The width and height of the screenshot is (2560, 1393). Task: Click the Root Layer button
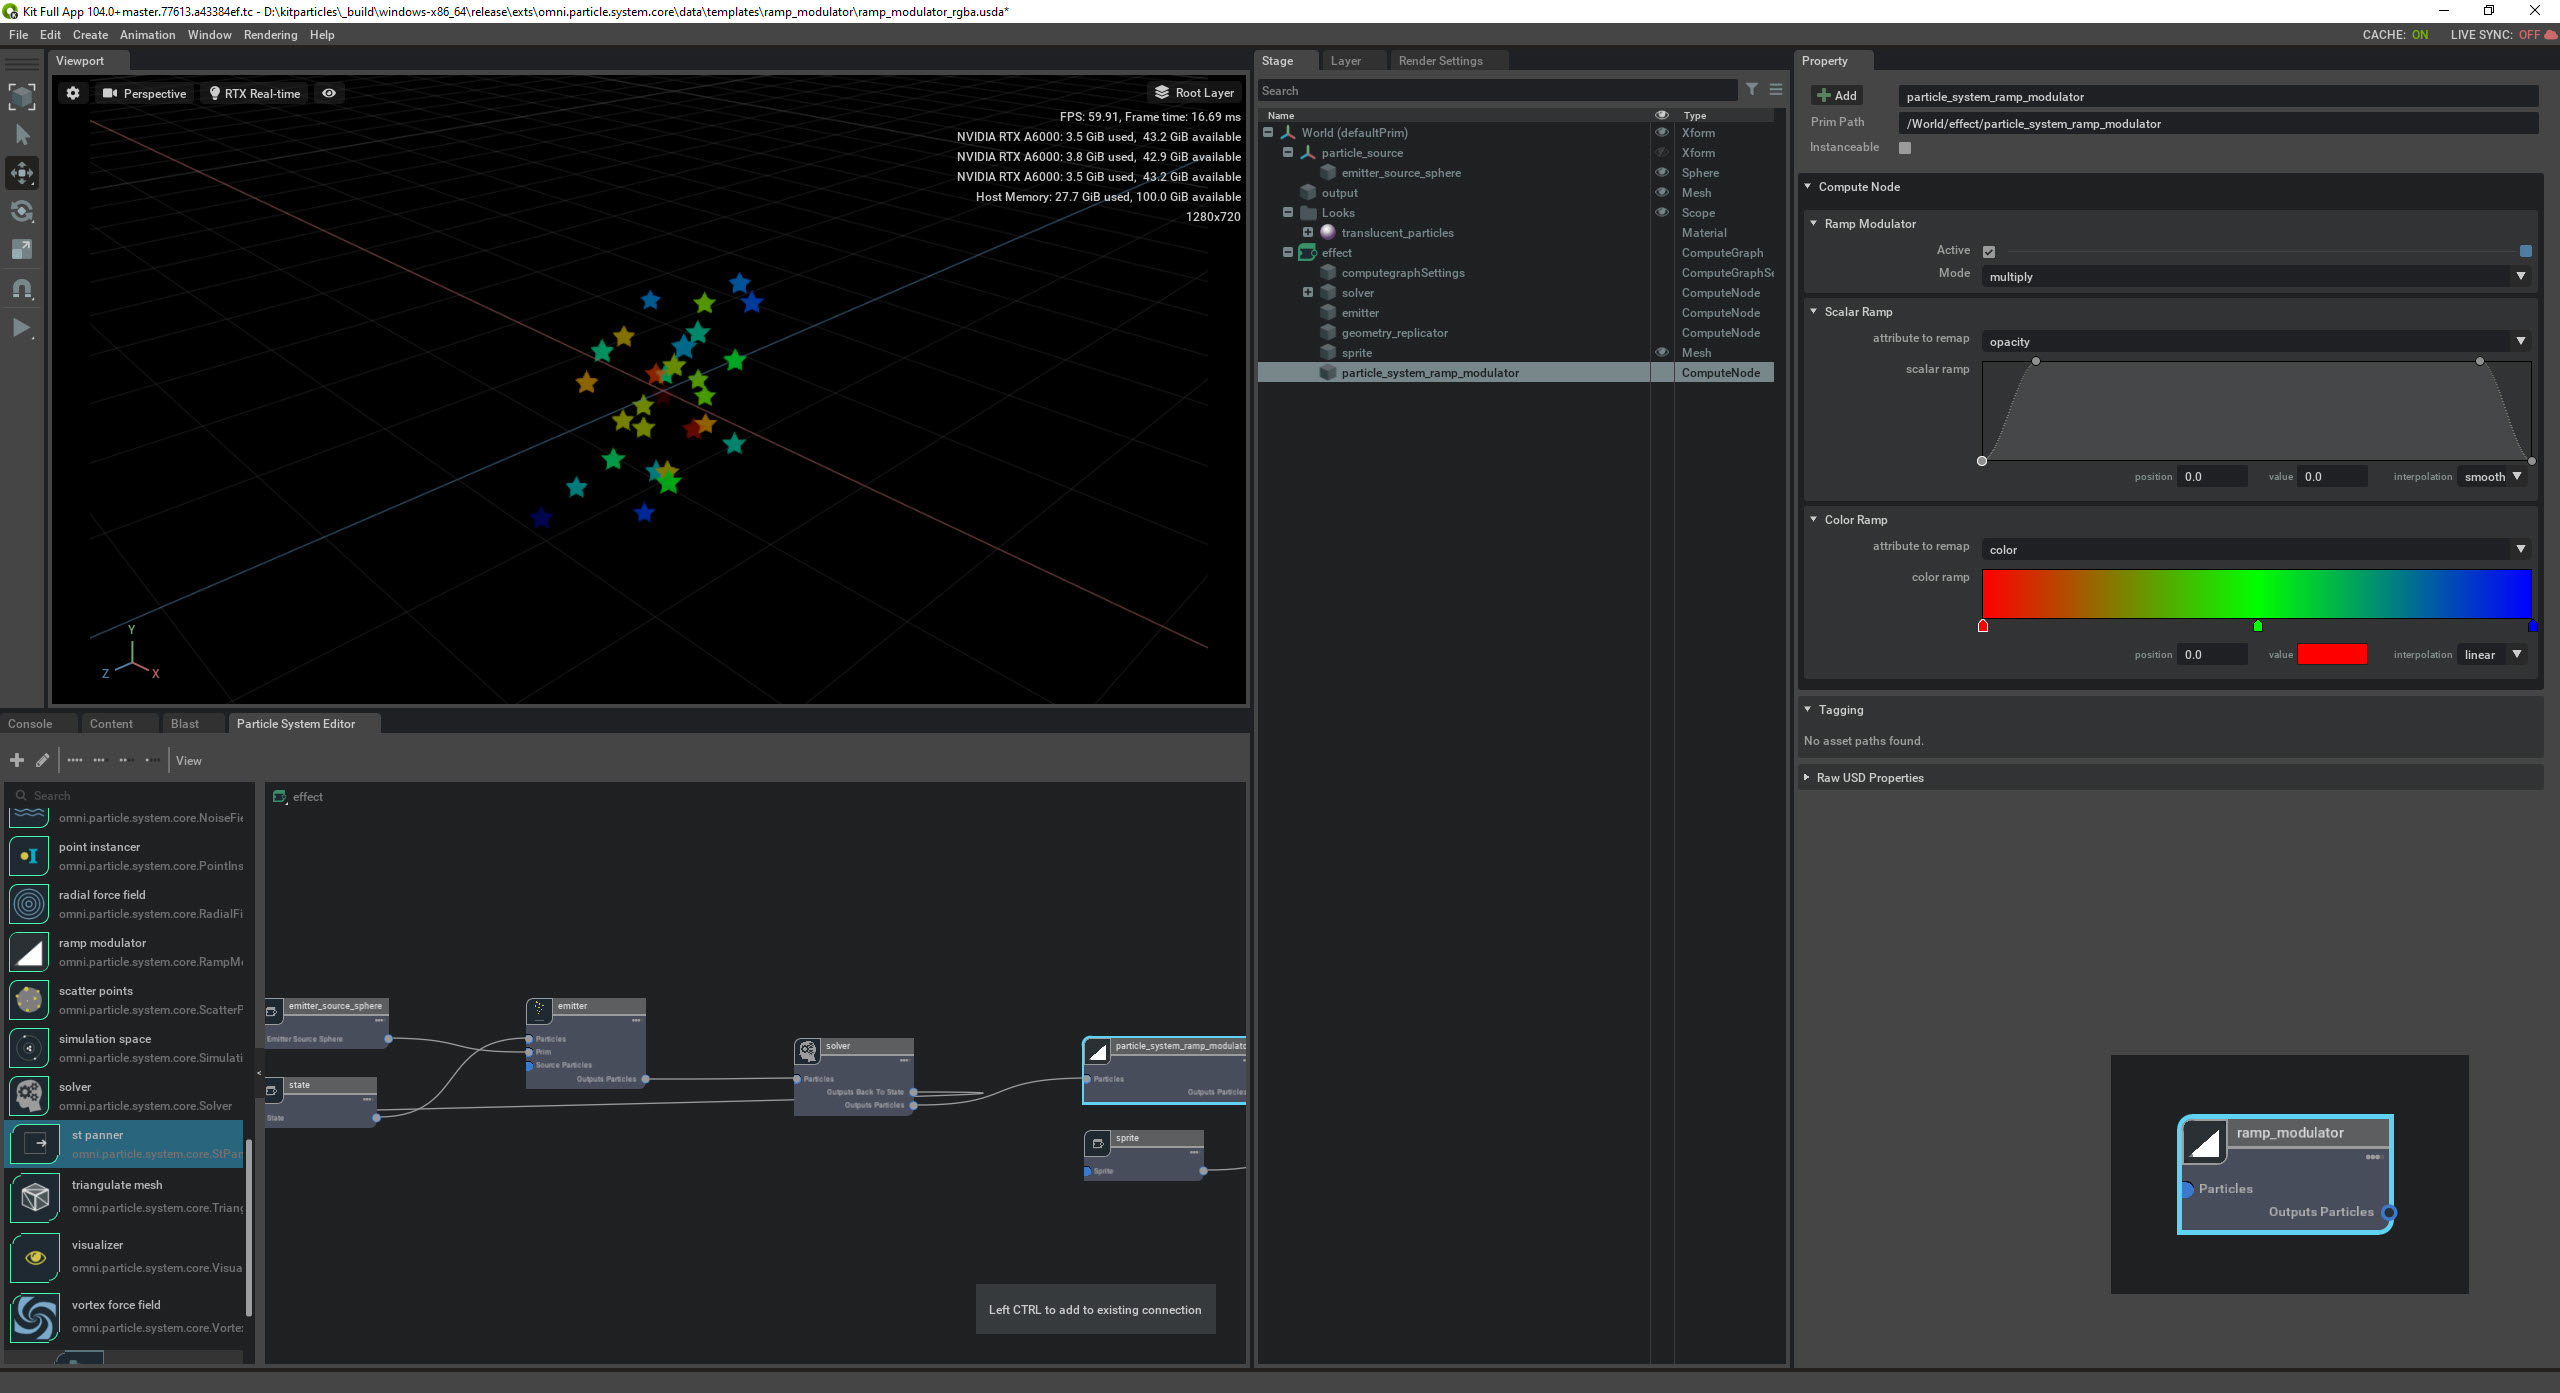(x=1194, y=93)
